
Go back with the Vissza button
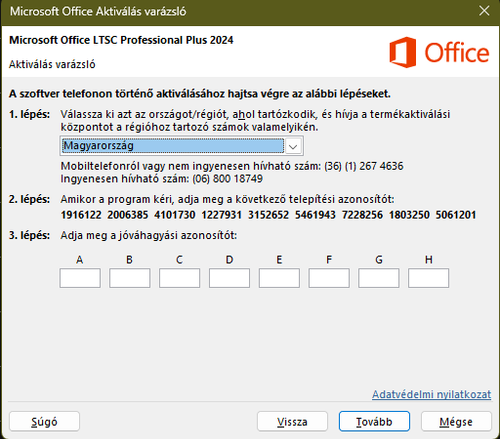pos(292,422)
